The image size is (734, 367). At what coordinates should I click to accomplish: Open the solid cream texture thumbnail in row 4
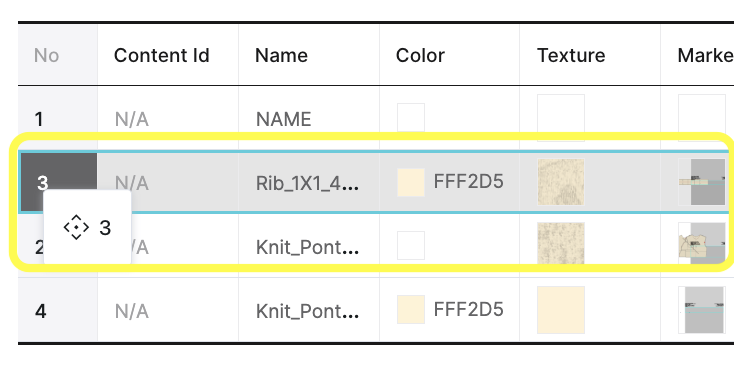point(561,310)
